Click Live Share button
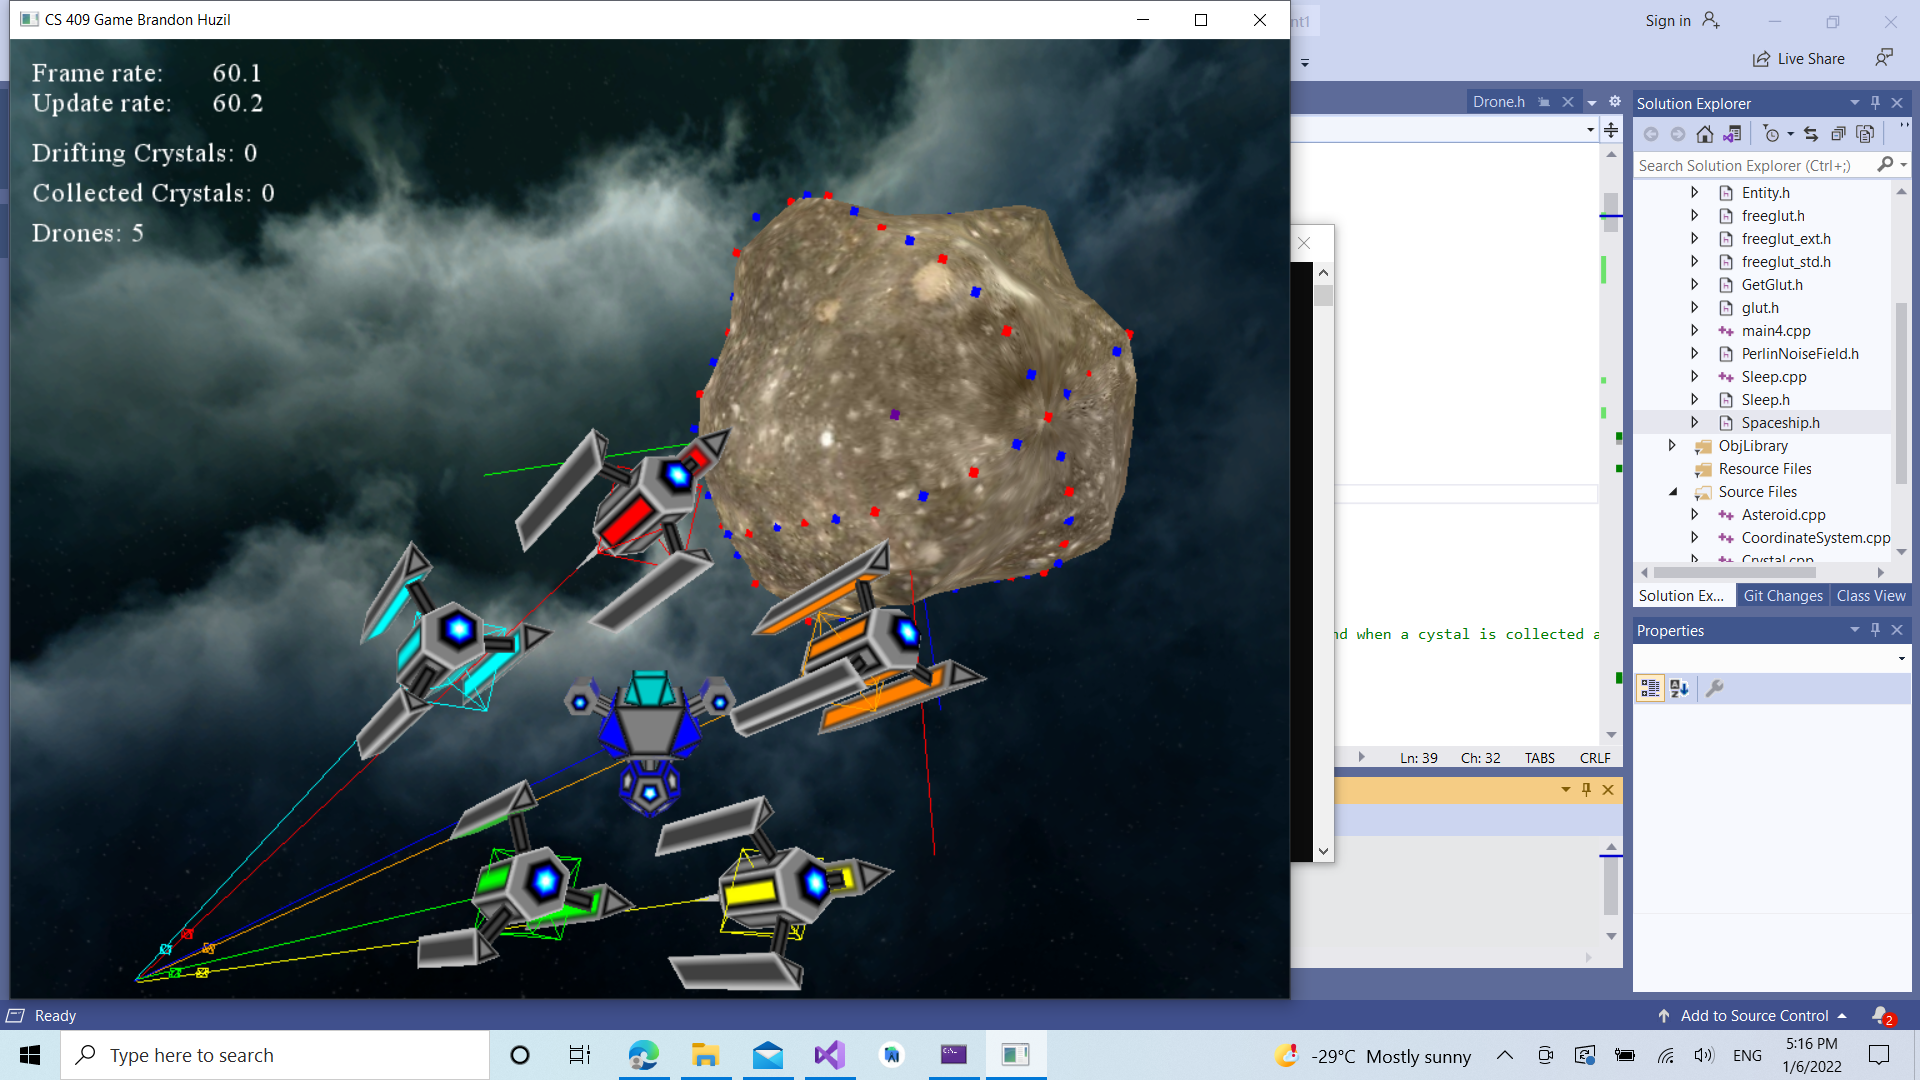Screen dimensions: 1920x1080 point(1799,59)
